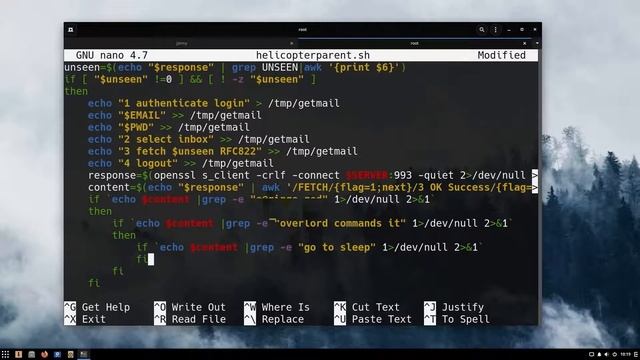Click the ^T To Spell shortcut
Image resolution: width=640 pixels, height=360 pixels.
coord(457,319)
